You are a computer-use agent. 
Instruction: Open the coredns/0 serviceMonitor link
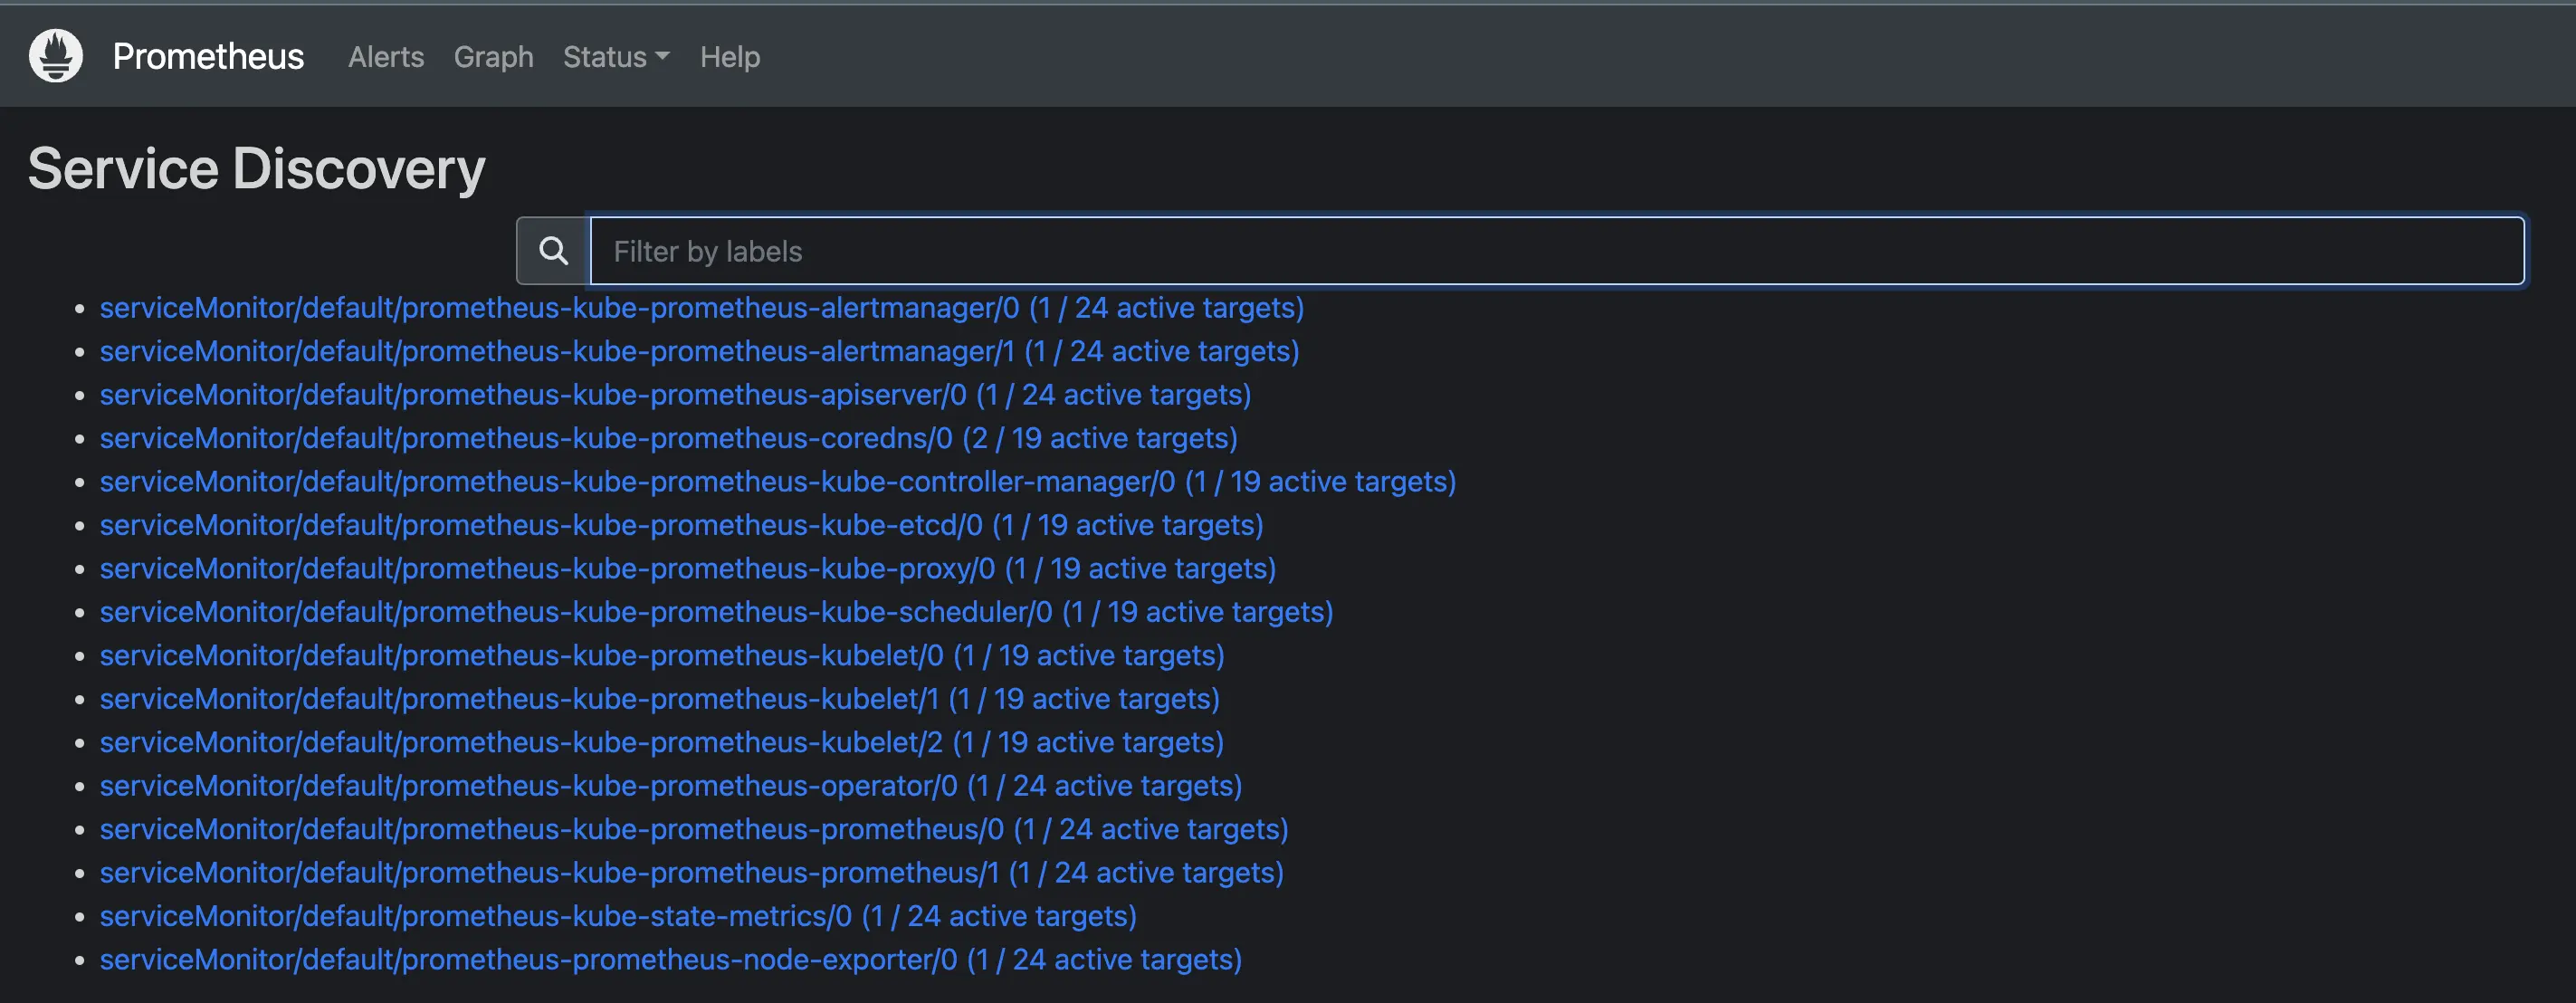669,438
